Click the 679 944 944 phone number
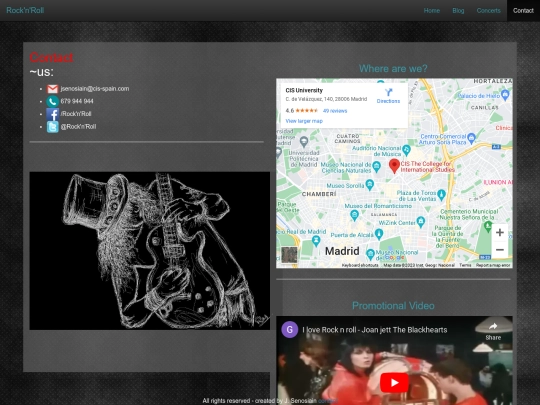Screen dimensions: 540x405 pyautogui.click(x=77, y=101)
